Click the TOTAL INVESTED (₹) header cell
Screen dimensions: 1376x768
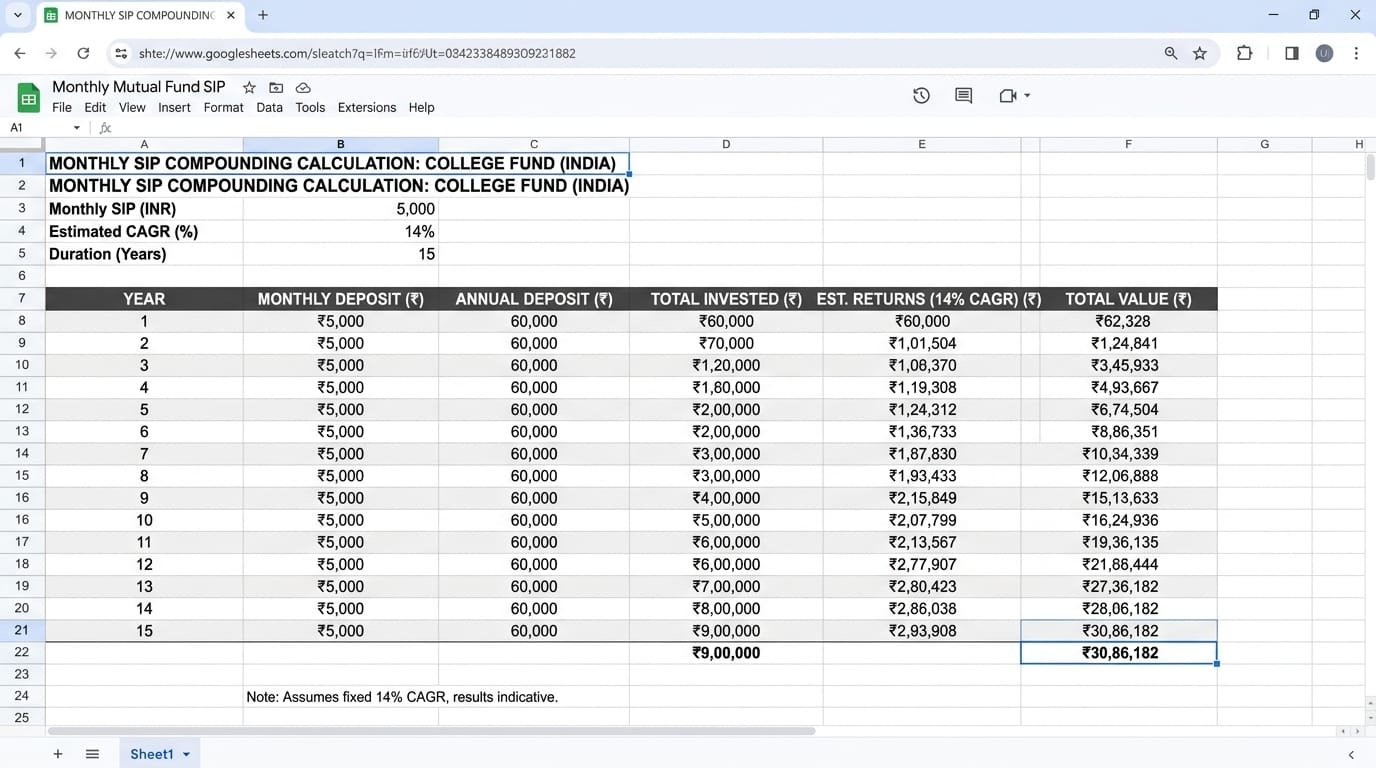(x=726, y=298)
